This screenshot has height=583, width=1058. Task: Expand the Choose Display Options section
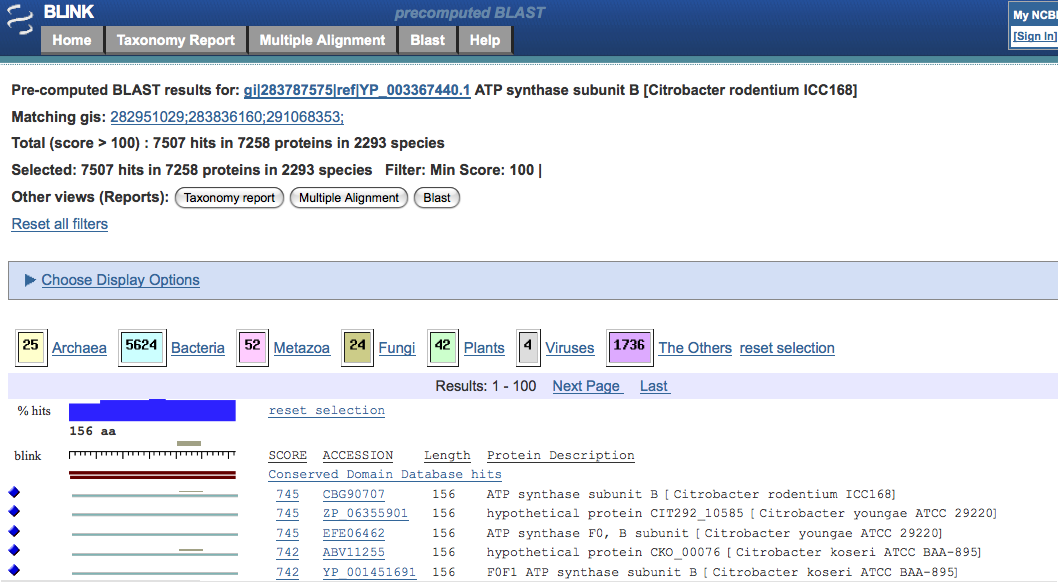point(120,280)
